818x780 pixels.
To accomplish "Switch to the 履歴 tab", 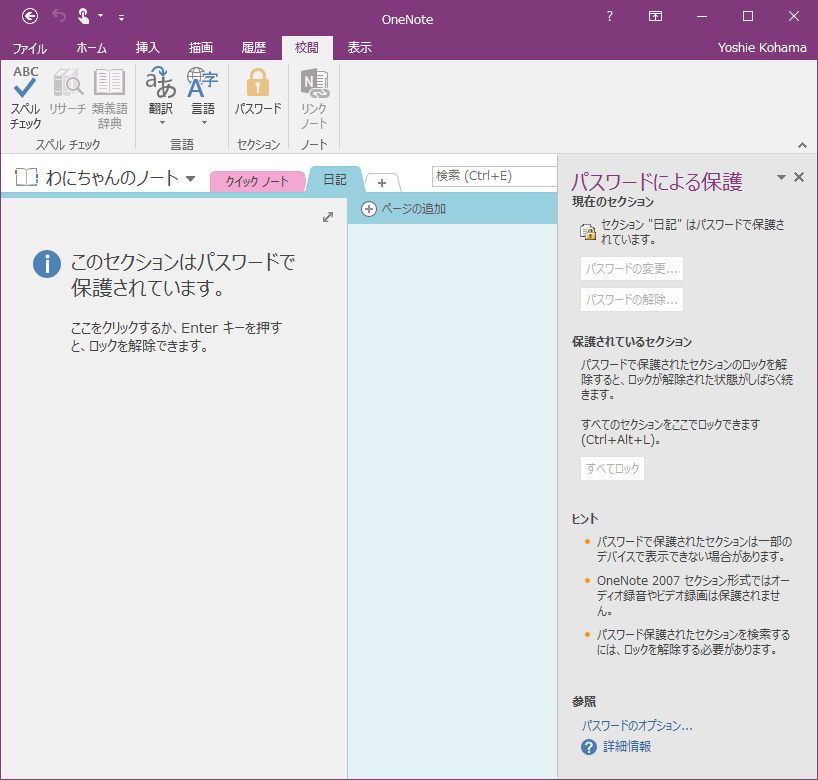I will [x=254, y=48].
